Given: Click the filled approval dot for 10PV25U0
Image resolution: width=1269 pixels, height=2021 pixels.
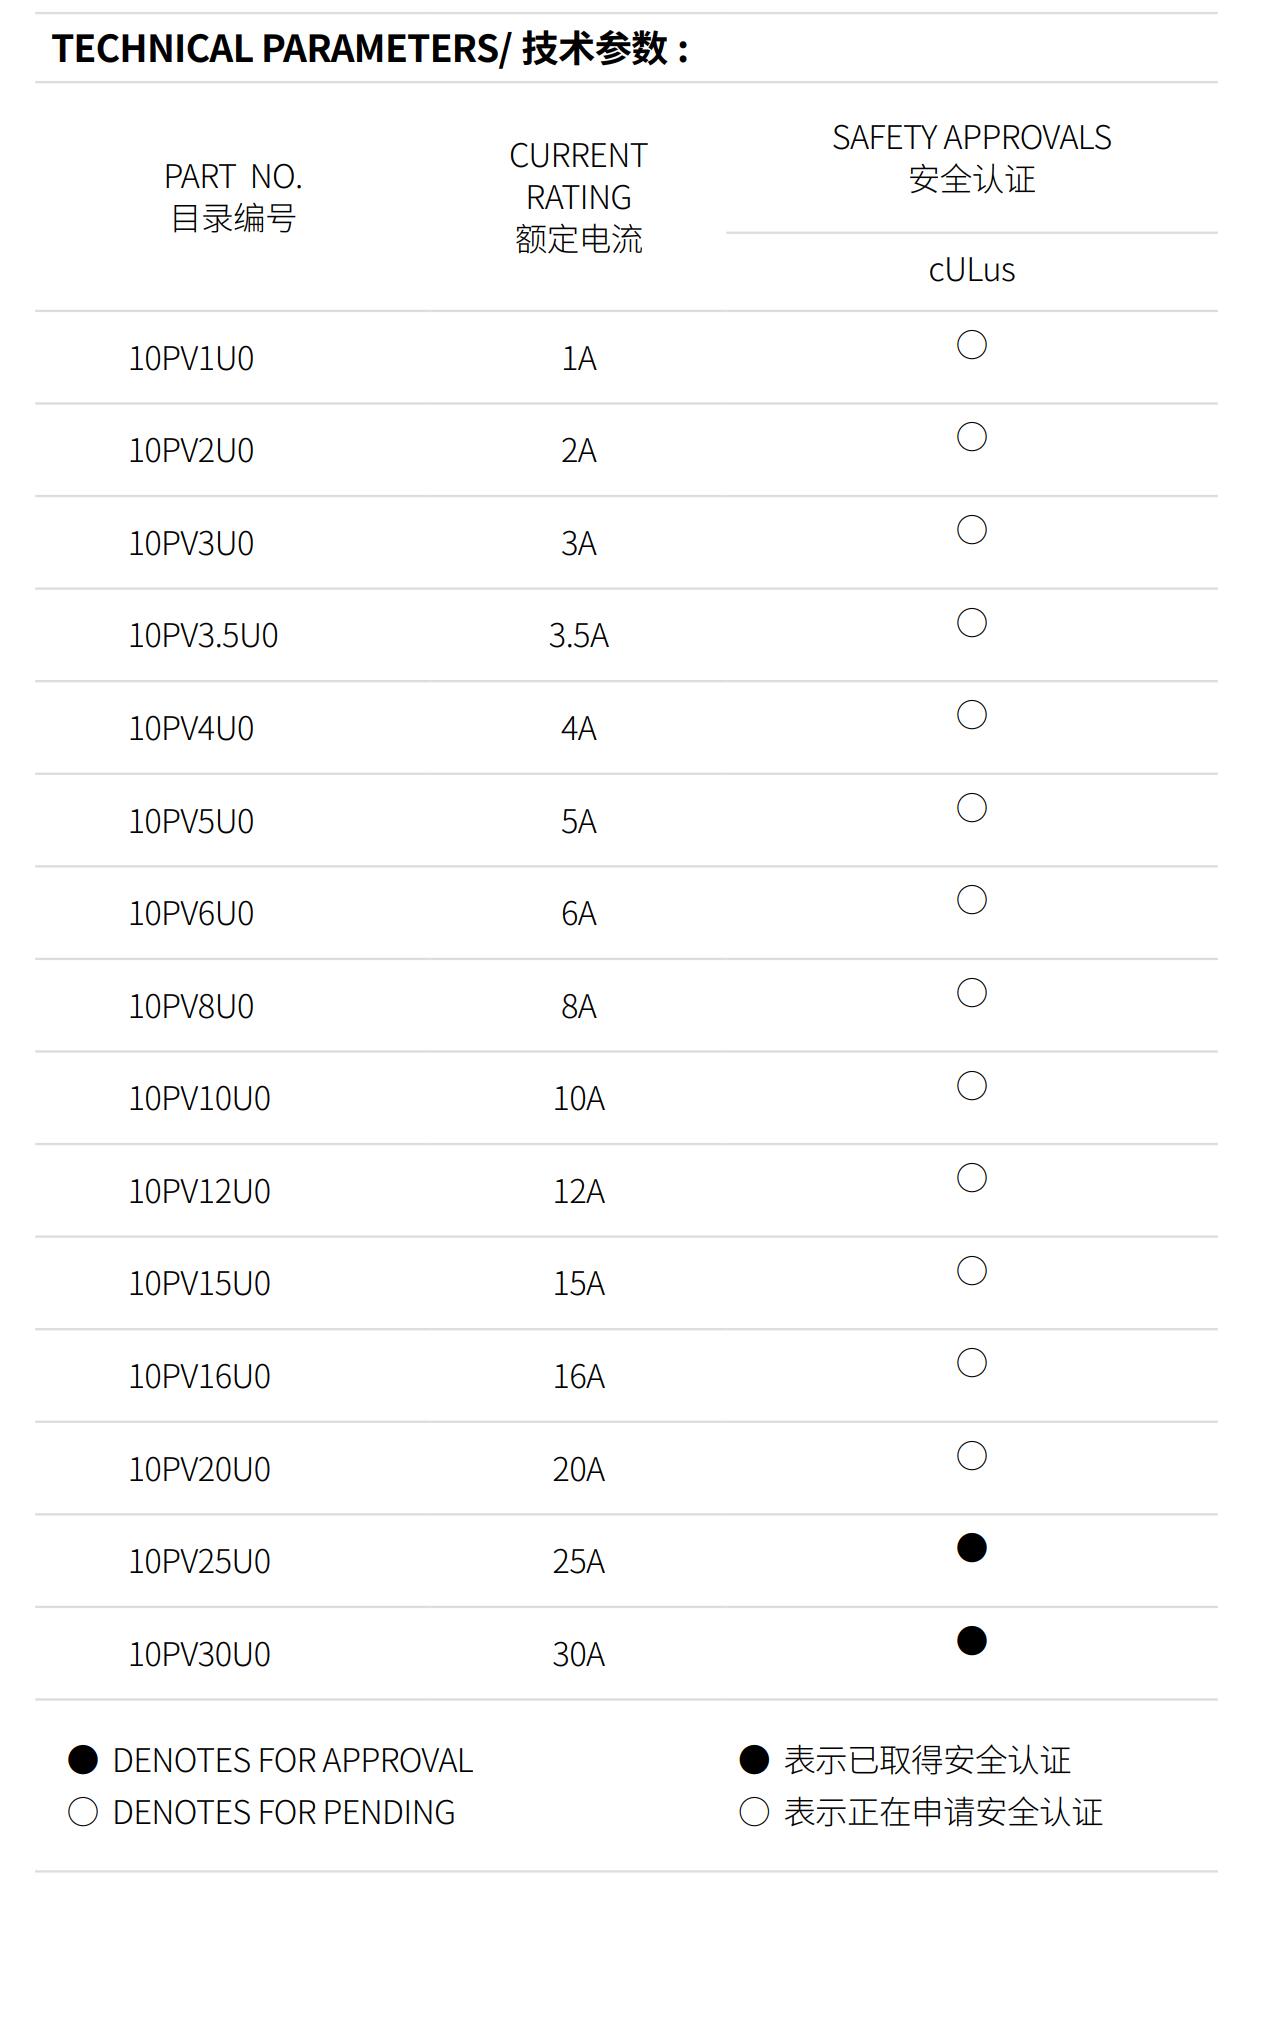Looking at the screenshot, I should [x=971, y=1548].
